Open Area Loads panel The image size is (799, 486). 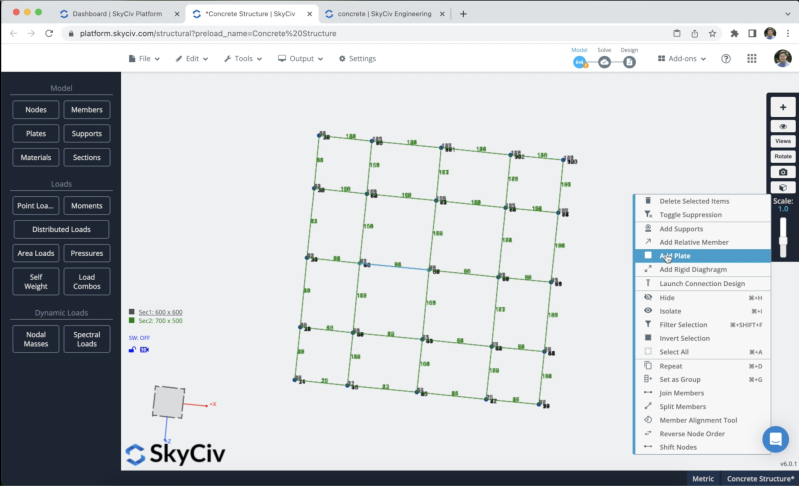(36, 253)
